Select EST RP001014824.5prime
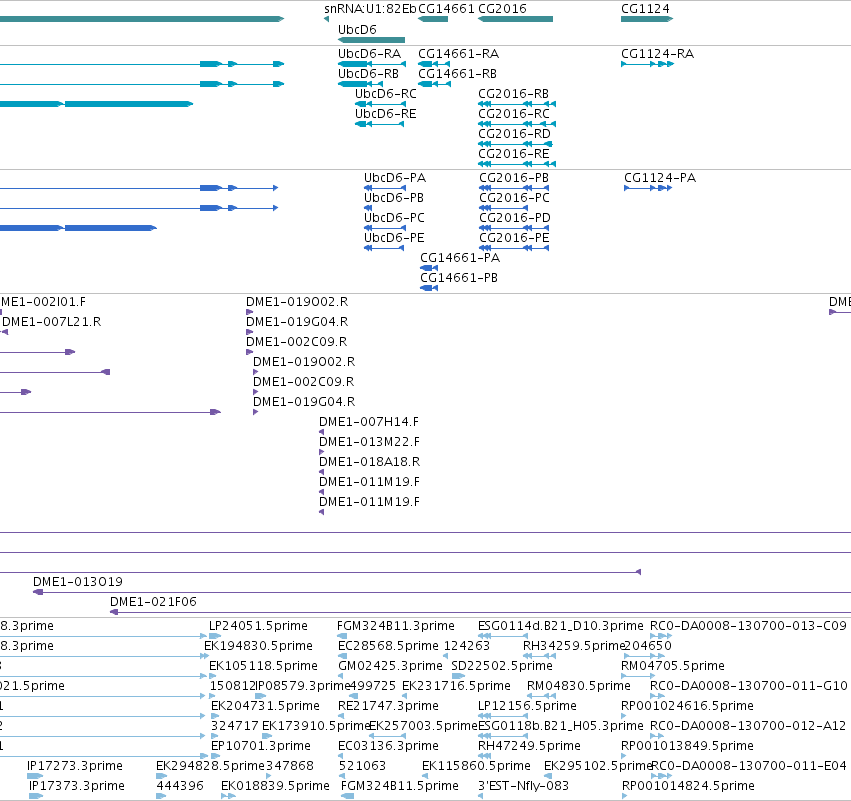The width and height of the screenshot is (851, 801). tap(624, 796)
